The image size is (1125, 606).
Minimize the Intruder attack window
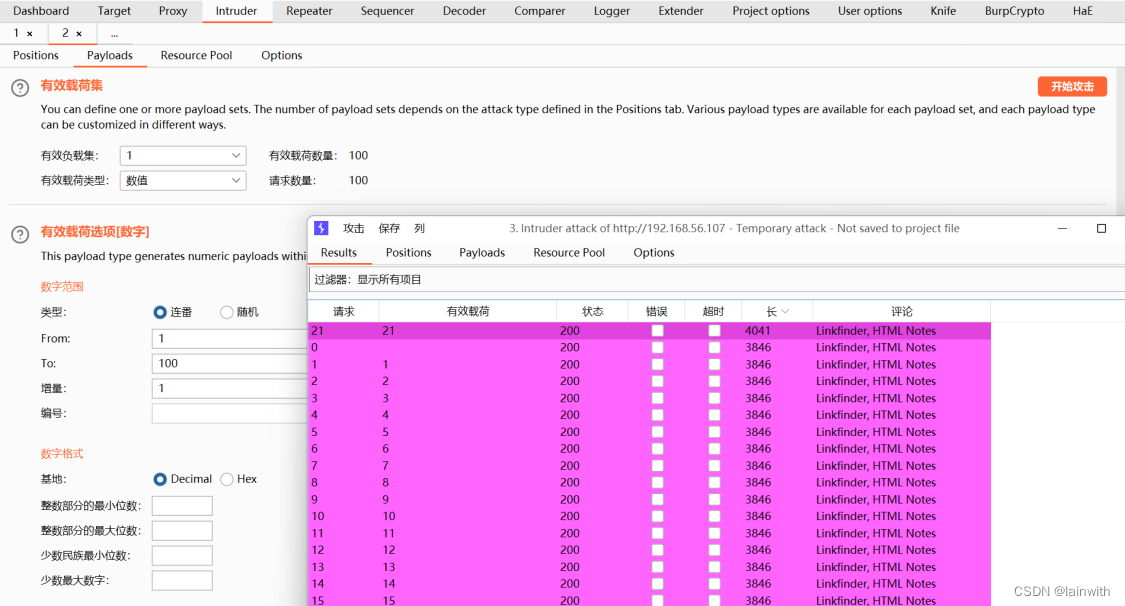point(1063,228)
